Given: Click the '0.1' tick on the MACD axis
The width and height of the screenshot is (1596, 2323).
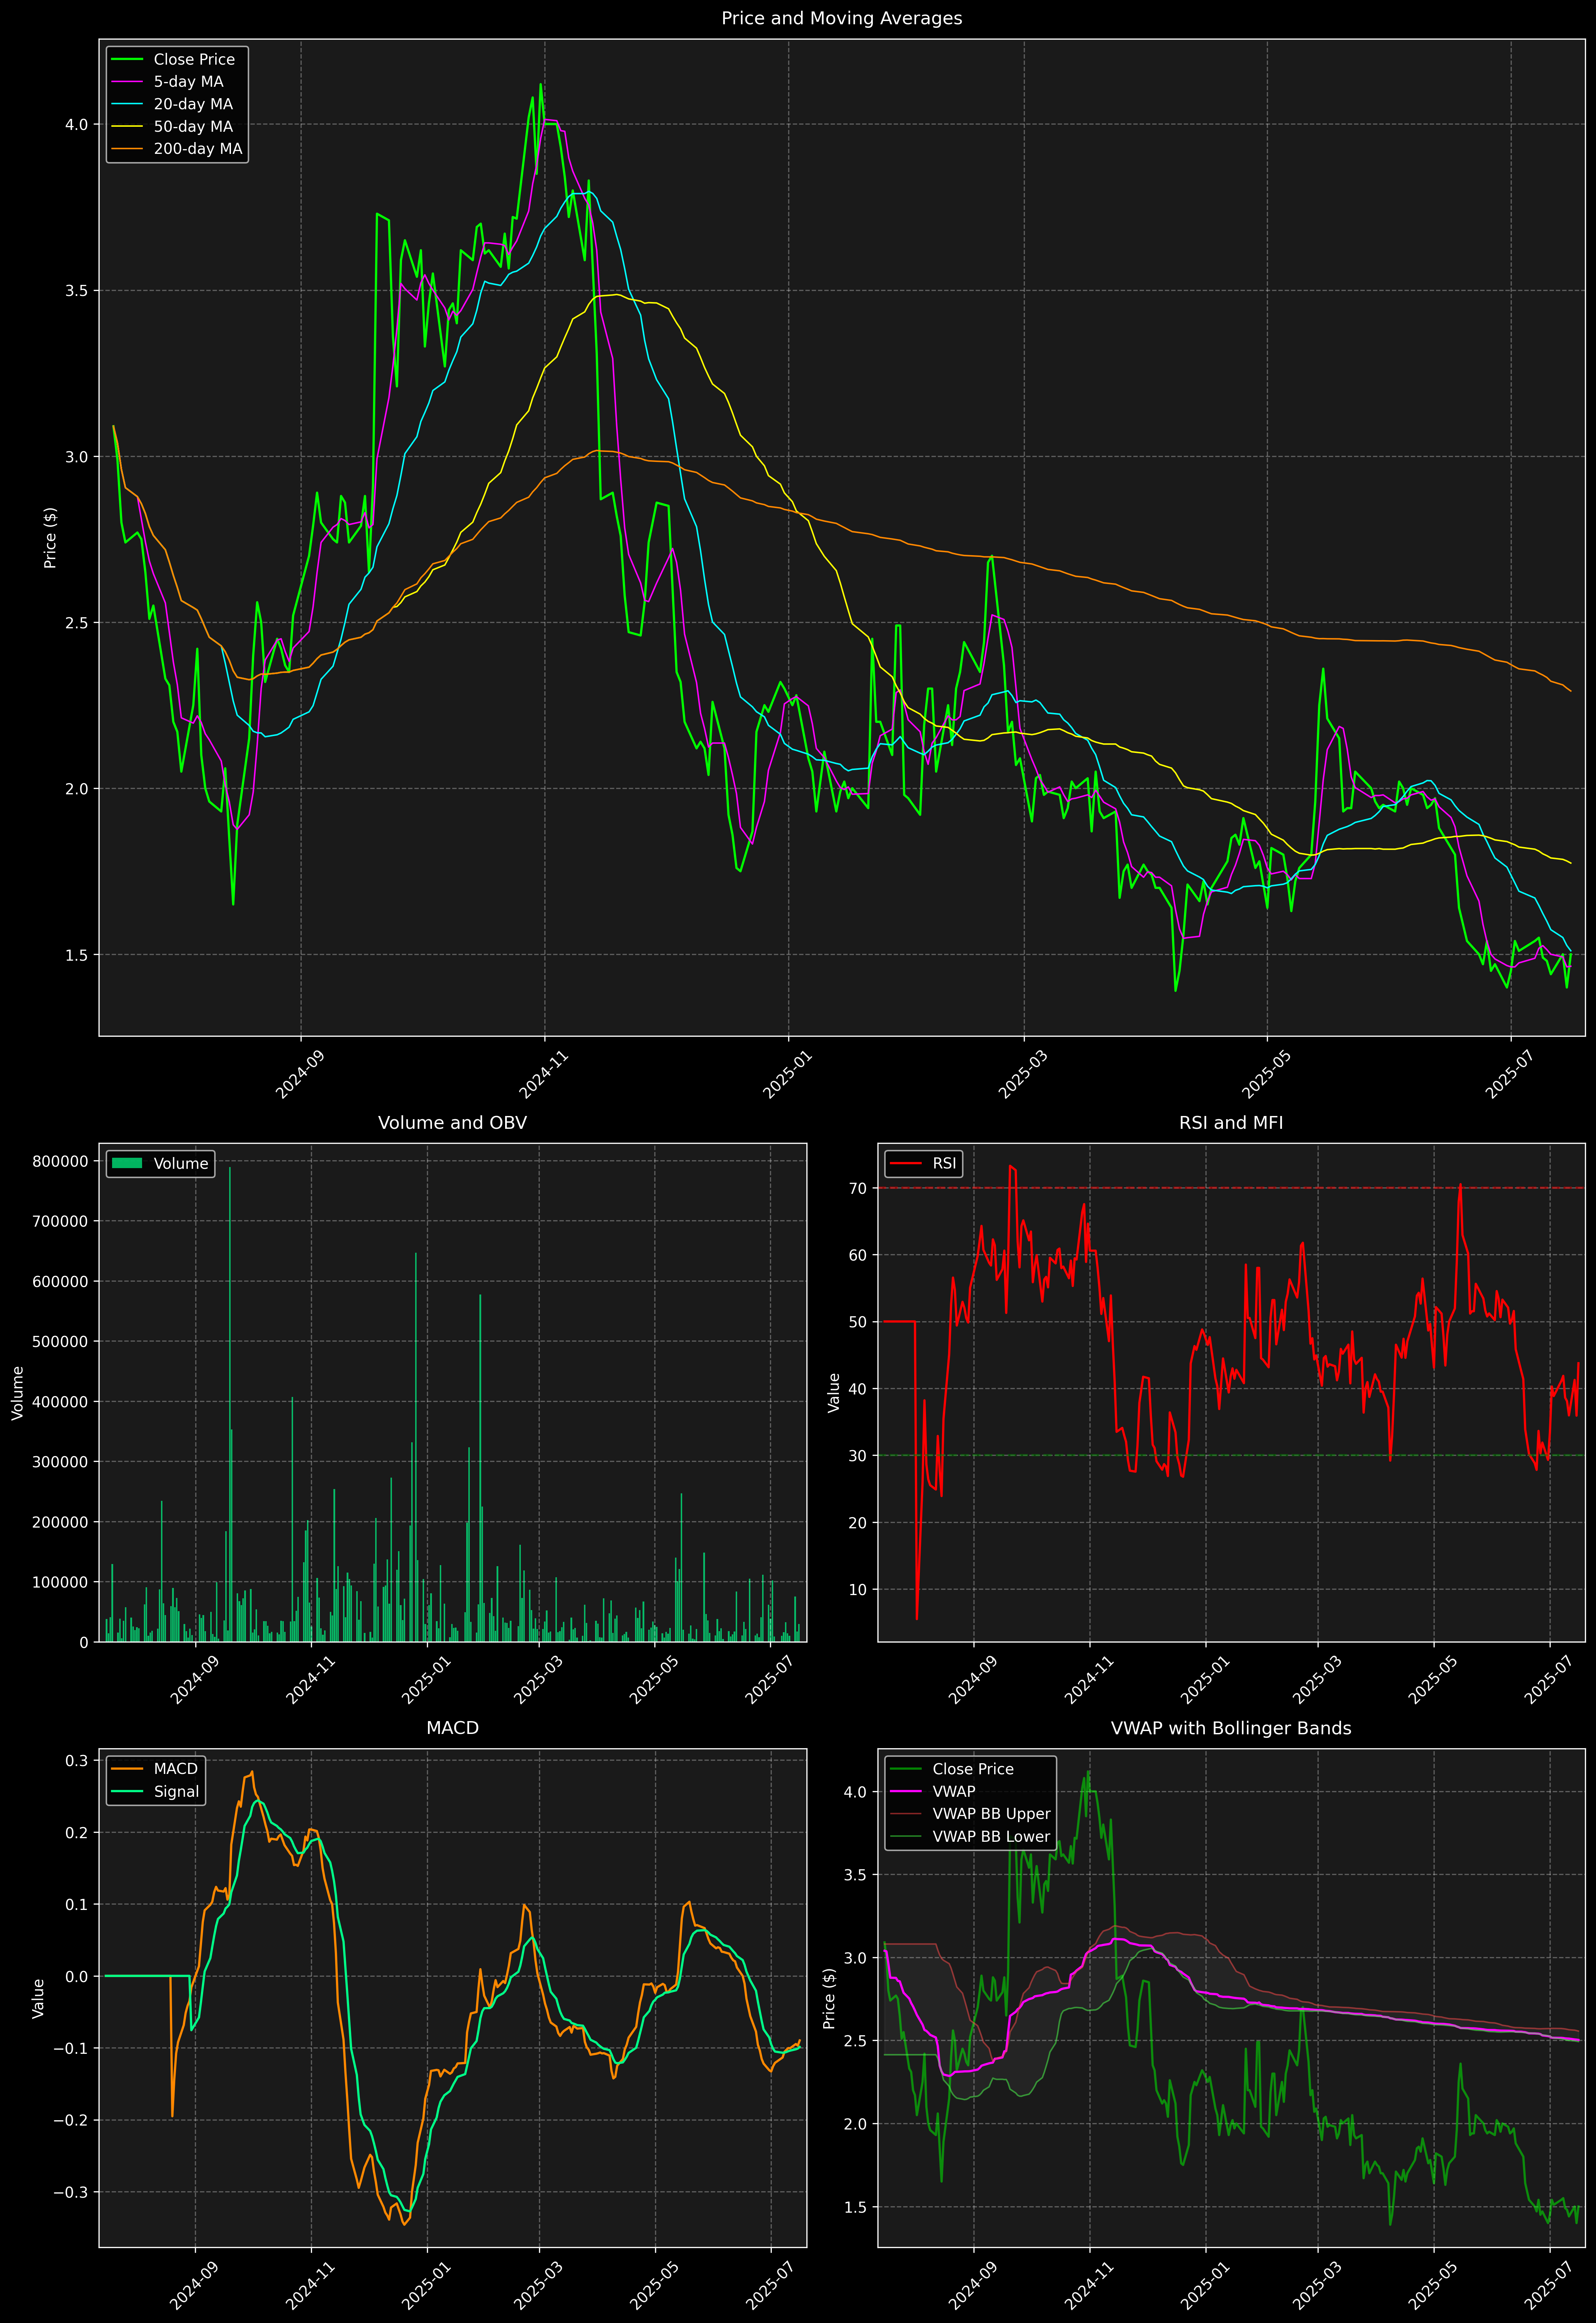Looking at the screenshot, I should click(77, 1905).
